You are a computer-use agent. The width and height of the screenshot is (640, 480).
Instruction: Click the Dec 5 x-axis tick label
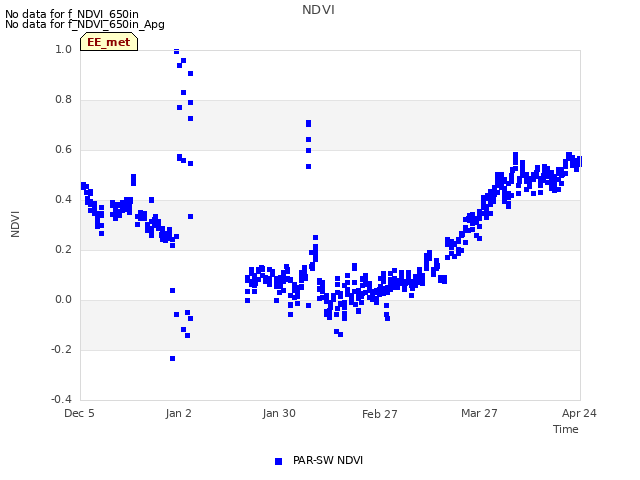click(x=79, y=413)
